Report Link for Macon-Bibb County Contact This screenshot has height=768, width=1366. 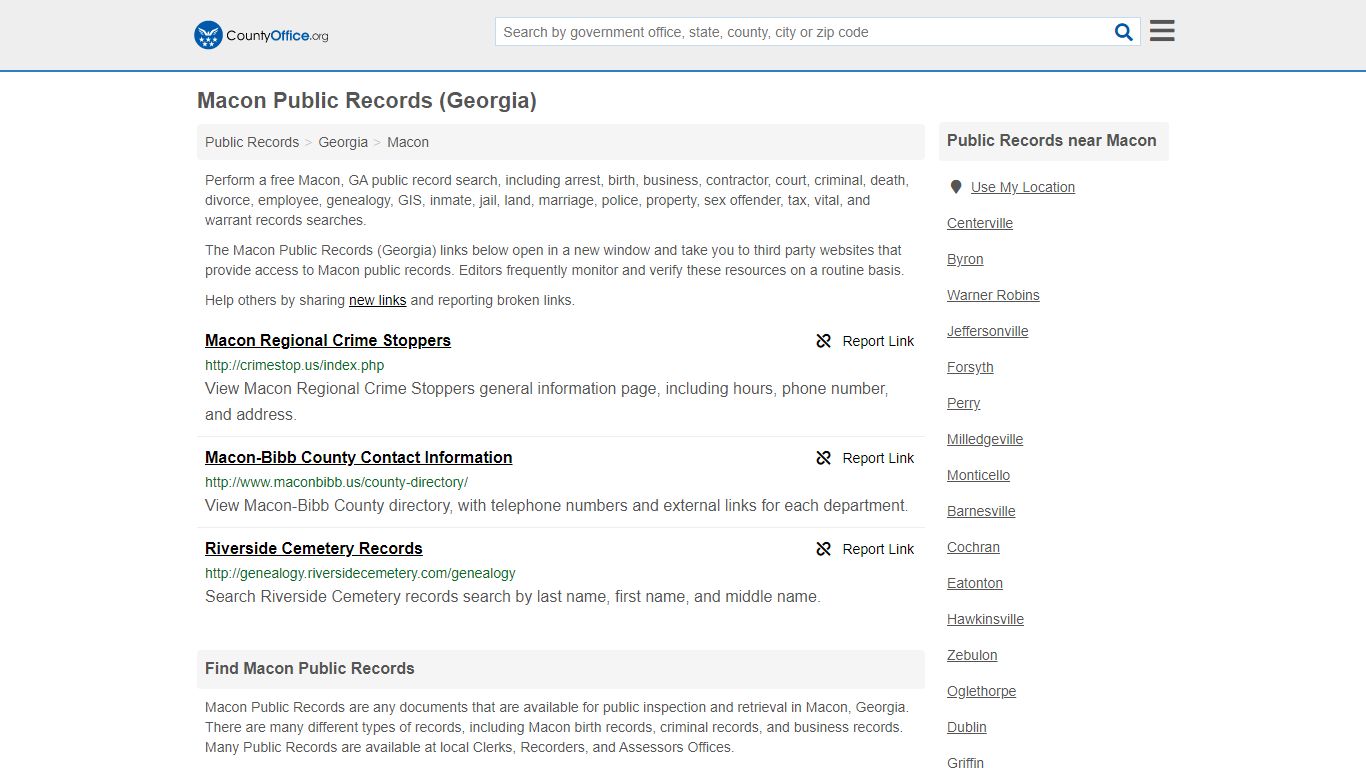878,458
